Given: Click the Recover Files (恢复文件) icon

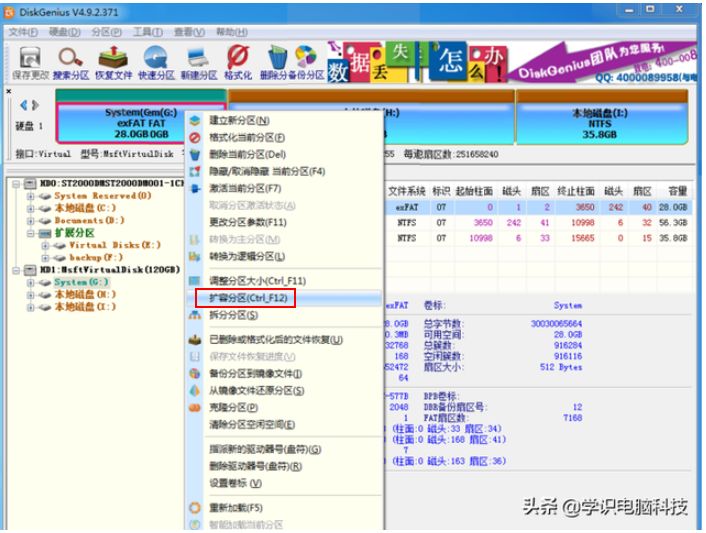Looking at the screenshot, I should pyautogui.click(x=113, y=63).
